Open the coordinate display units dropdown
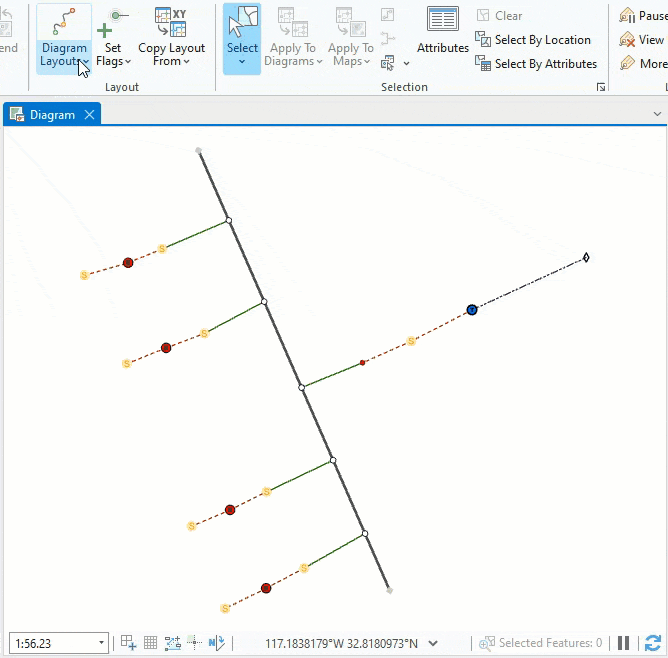The height and width of the screenshot is (658, 668). point(433,643)
